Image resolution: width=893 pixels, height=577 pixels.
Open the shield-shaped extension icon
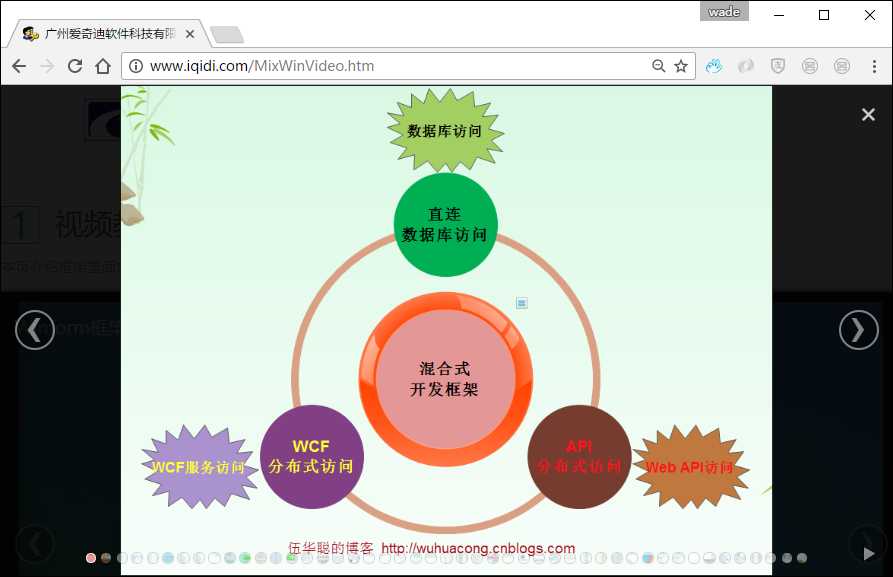[778, 66]
